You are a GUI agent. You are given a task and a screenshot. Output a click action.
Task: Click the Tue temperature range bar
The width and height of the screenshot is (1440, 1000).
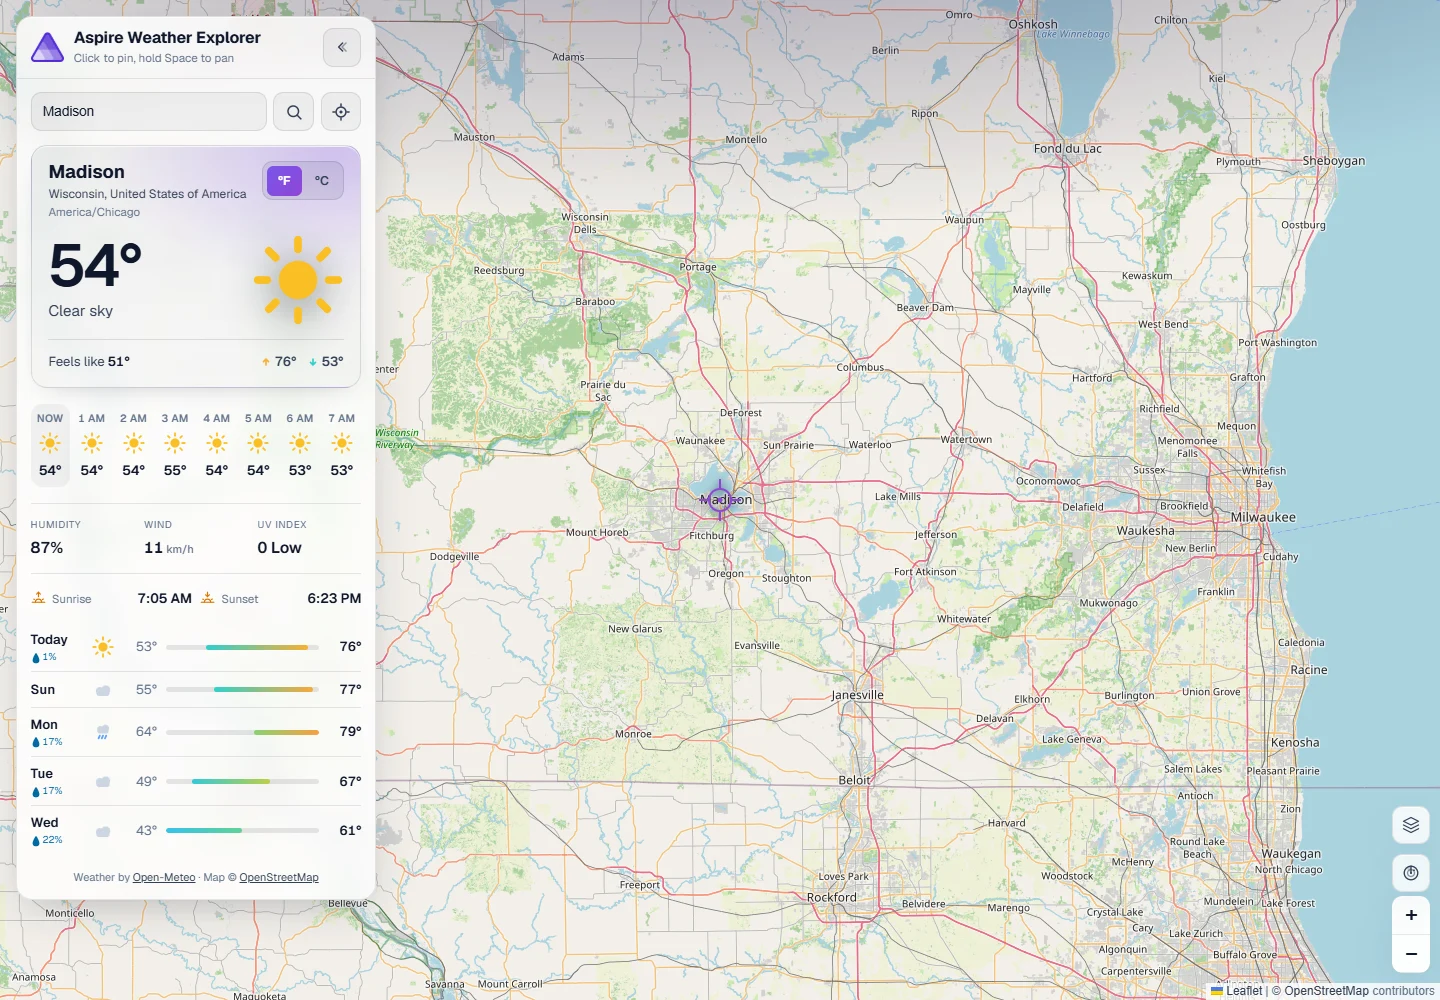[243, 781]
